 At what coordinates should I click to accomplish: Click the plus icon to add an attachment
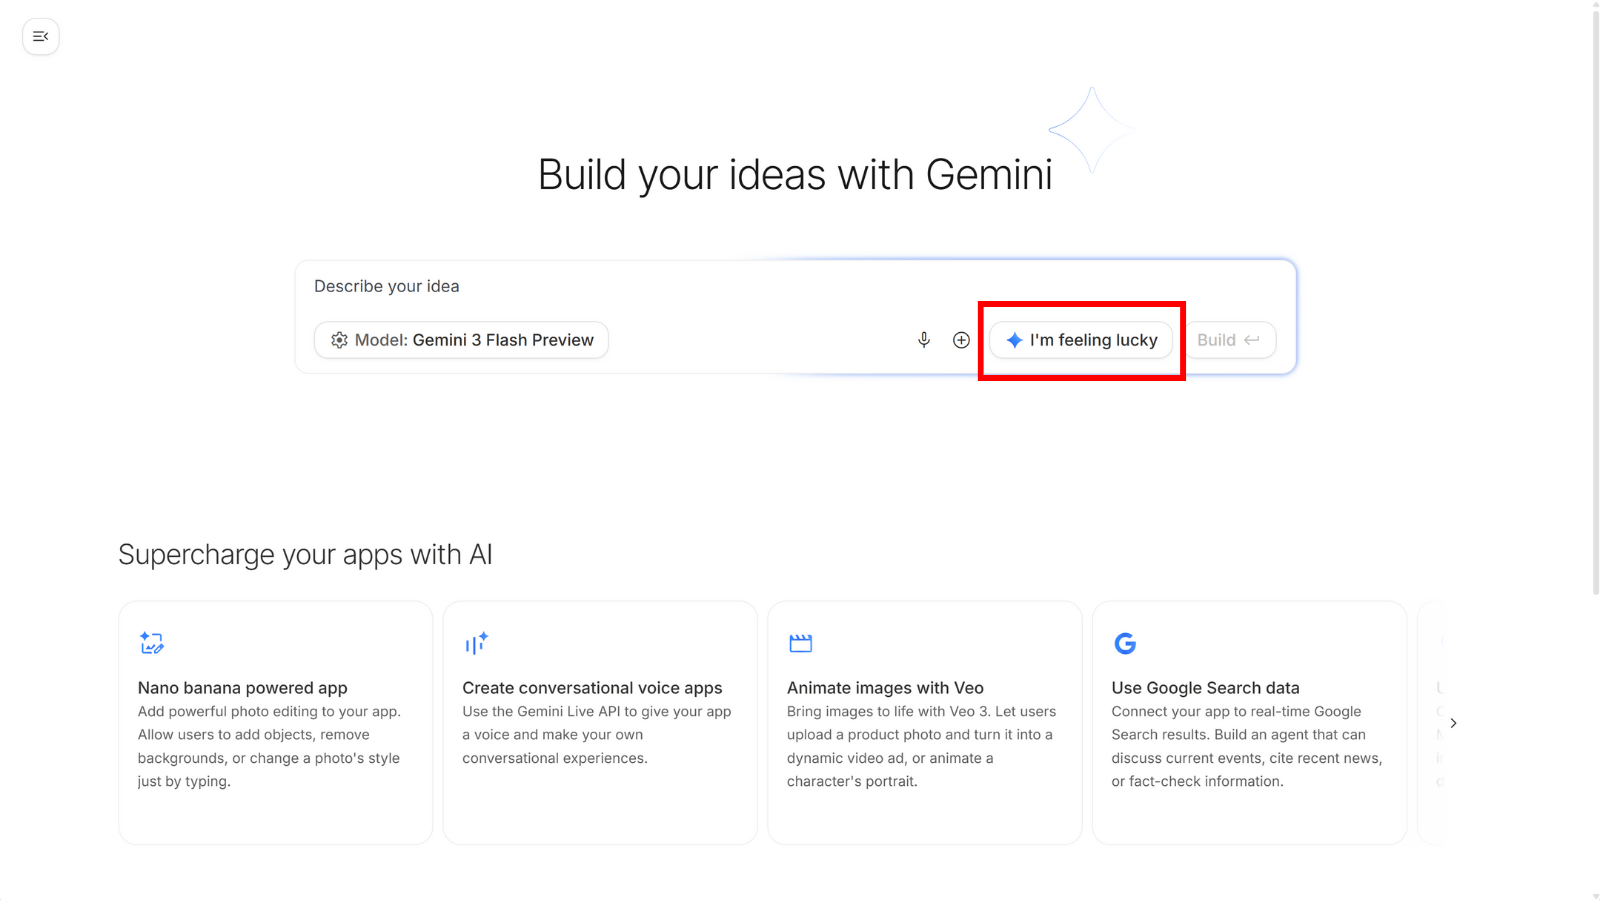click(961, 339)
